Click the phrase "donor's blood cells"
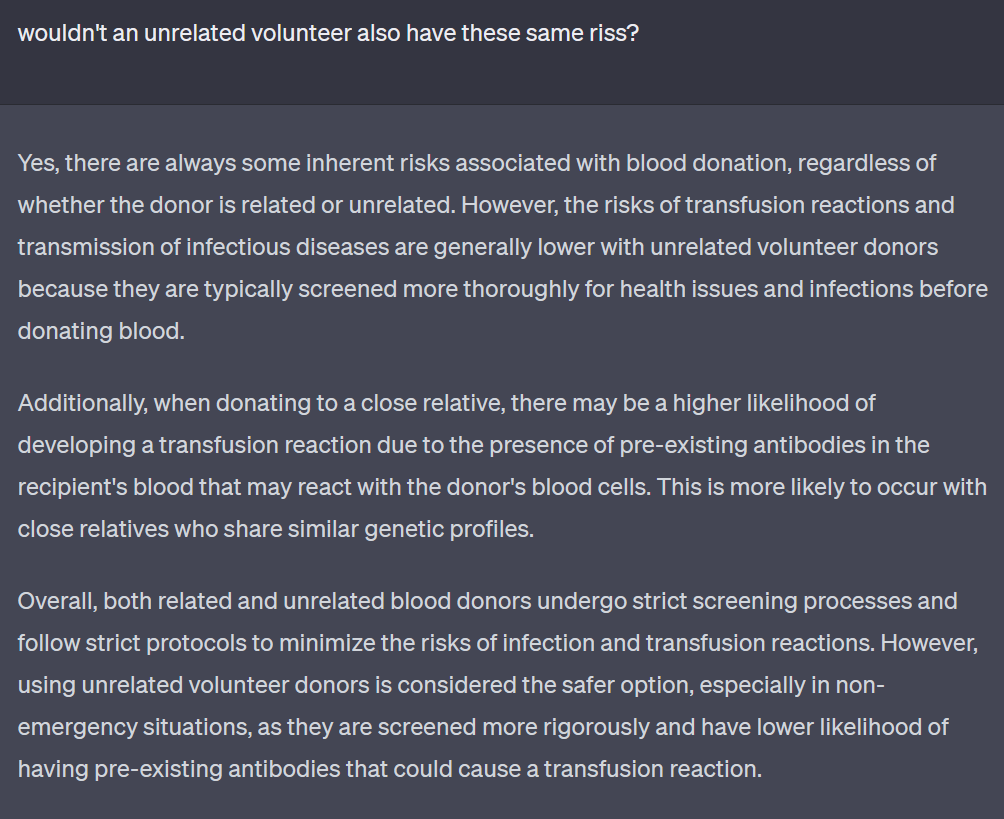 pyautogui.click(x=548, y=487)
